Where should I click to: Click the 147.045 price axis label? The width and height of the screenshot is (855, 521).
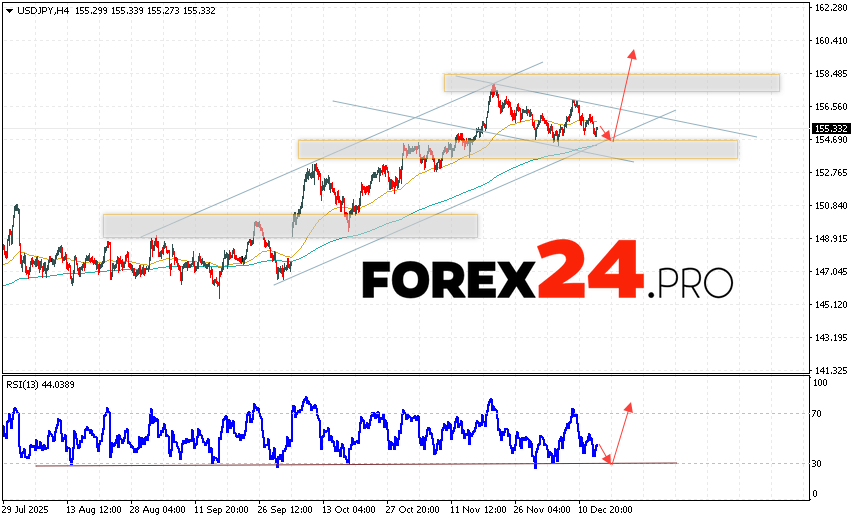point(831,272)
